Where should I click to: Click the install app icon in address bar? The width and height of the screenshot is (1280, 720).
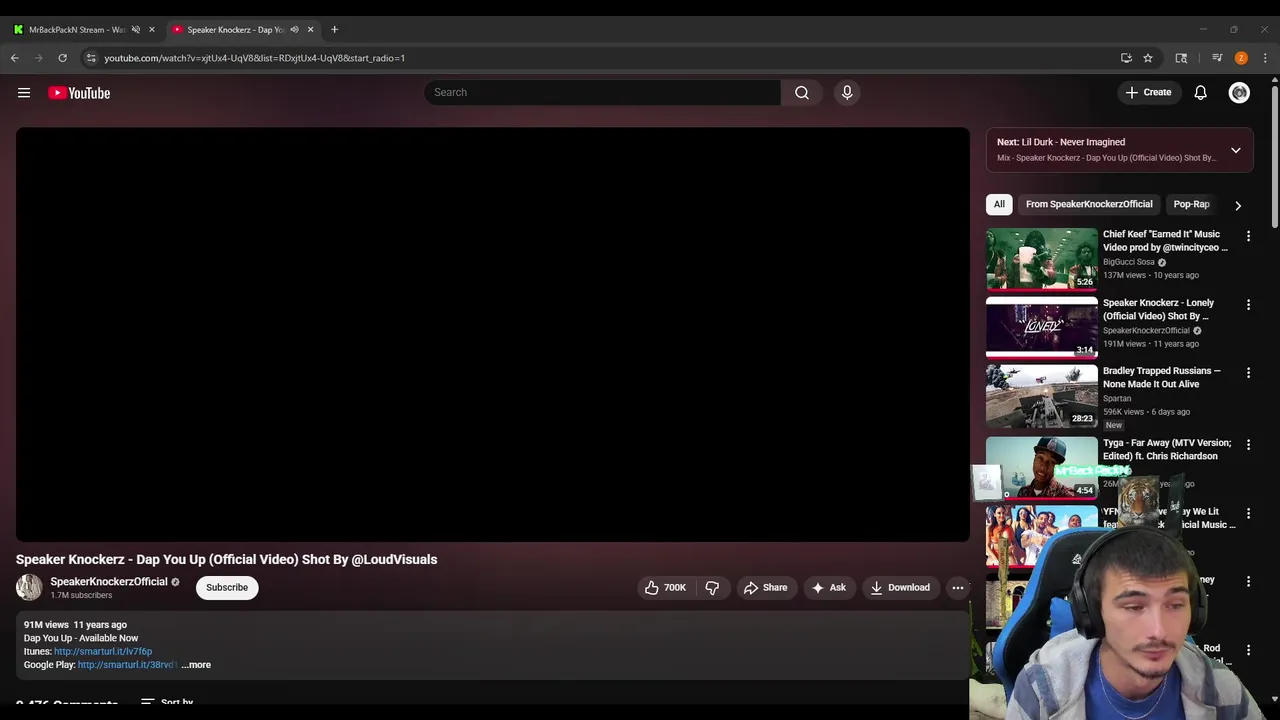coord(1126,58)
